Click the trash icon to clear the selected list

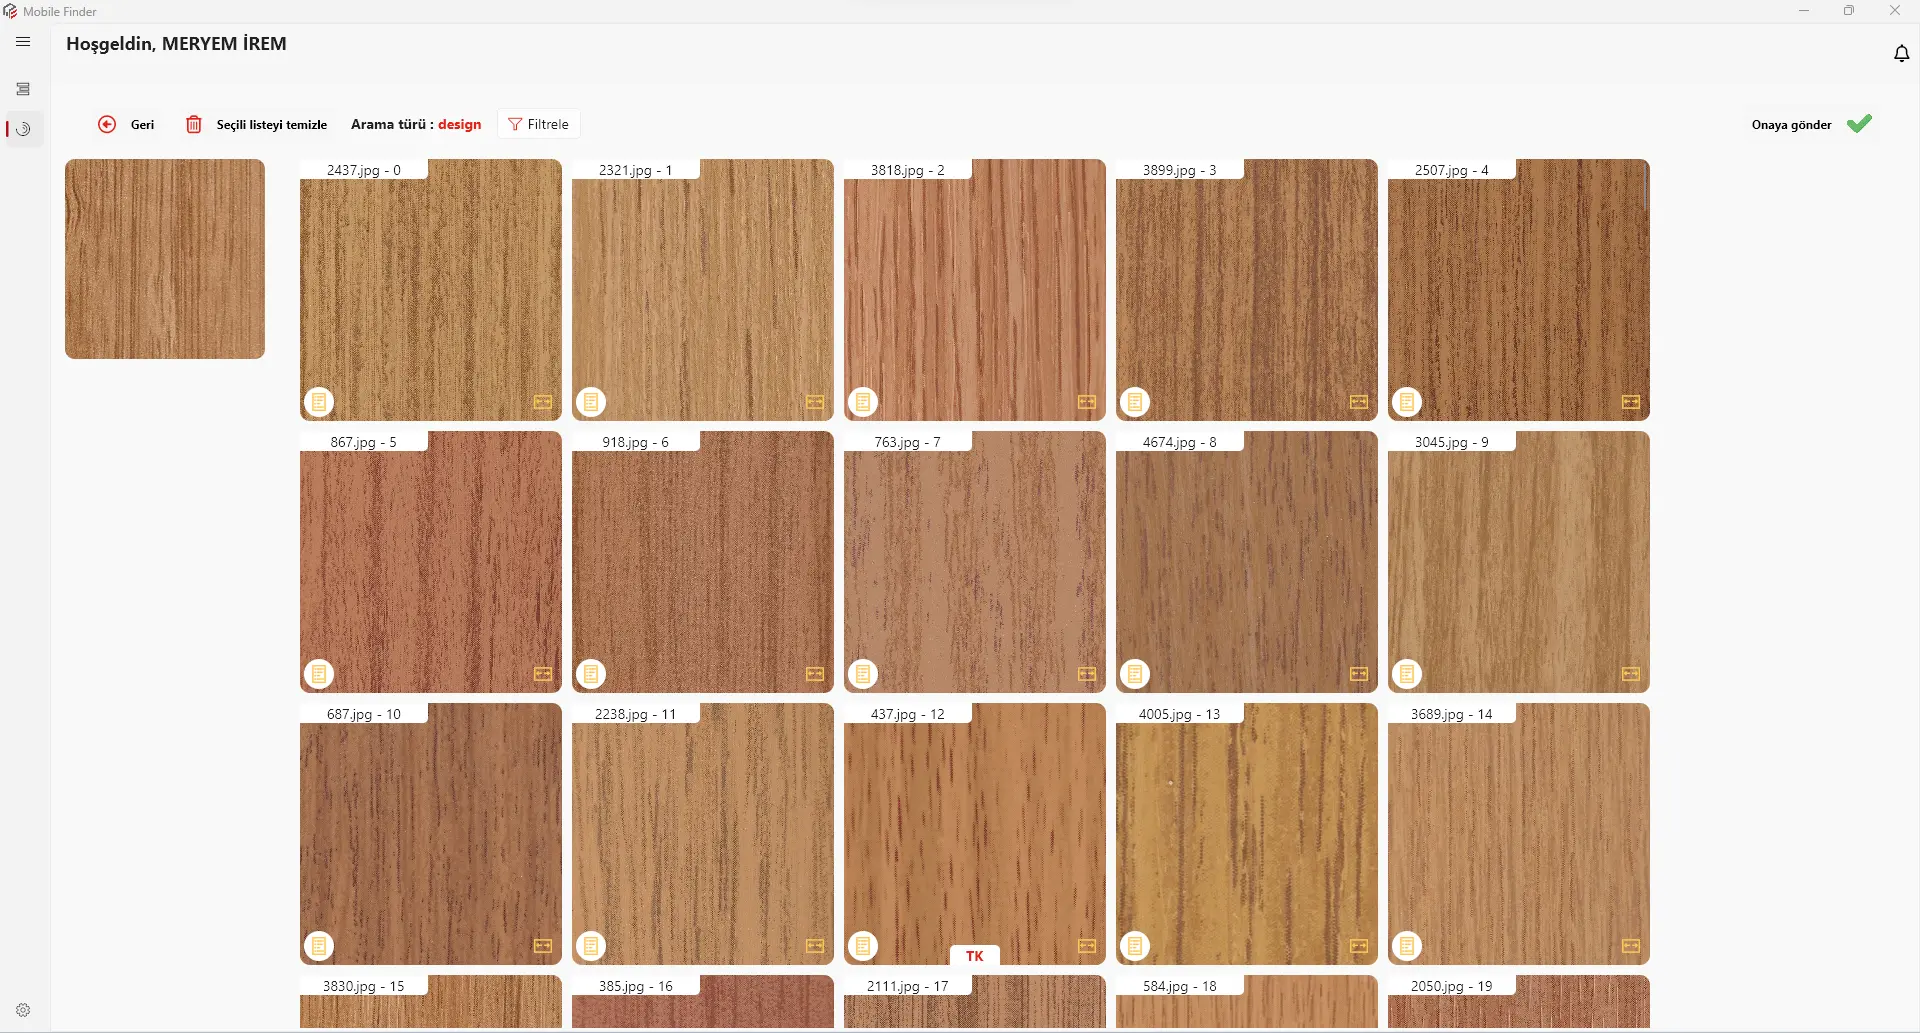(x=194, y=124)
